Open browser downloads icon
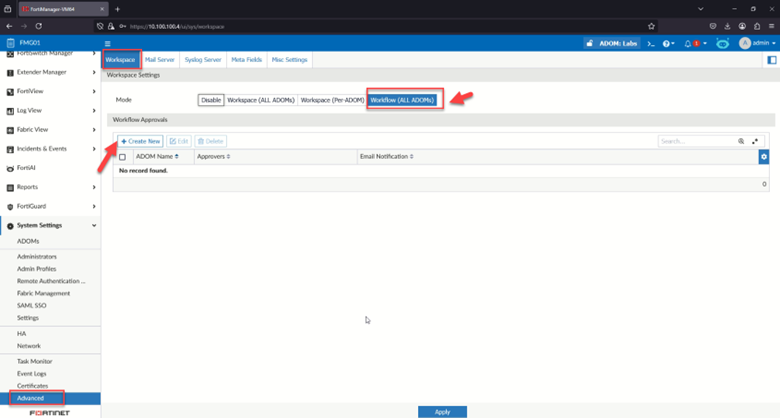The width and height of the screenshot is (780, 418). [727, 26]
